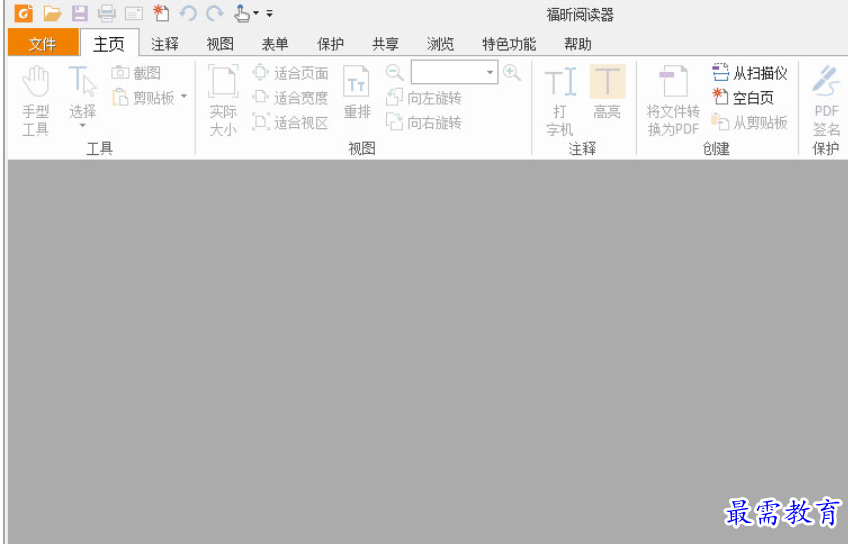Open touch mode dropdown arrow
The height and width of the screenshot is (544, 848).
pos(256,13)
